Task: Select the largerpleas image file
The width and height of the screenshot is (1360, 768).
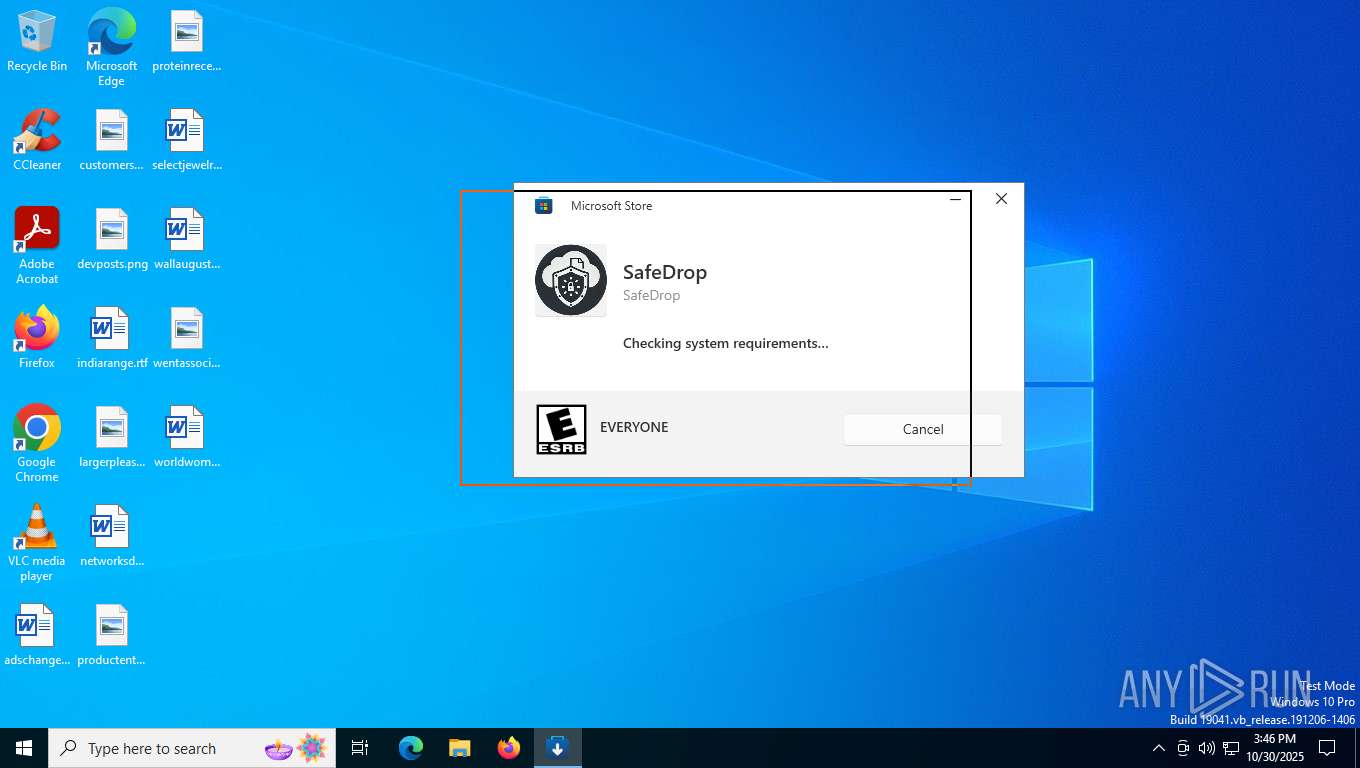Action: pos(111,437)
